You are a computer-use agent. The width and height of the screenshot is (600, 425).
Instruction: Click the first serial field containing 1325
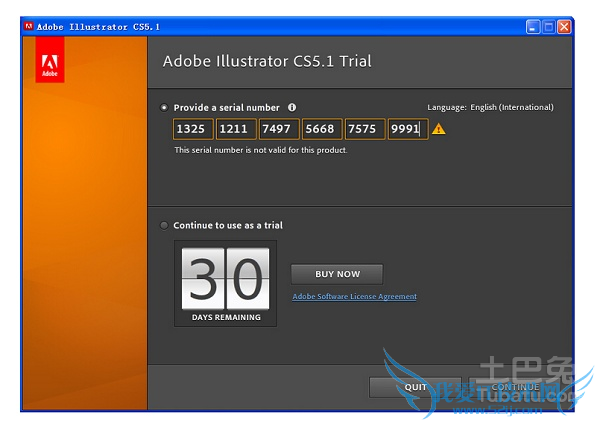(193, 129)
